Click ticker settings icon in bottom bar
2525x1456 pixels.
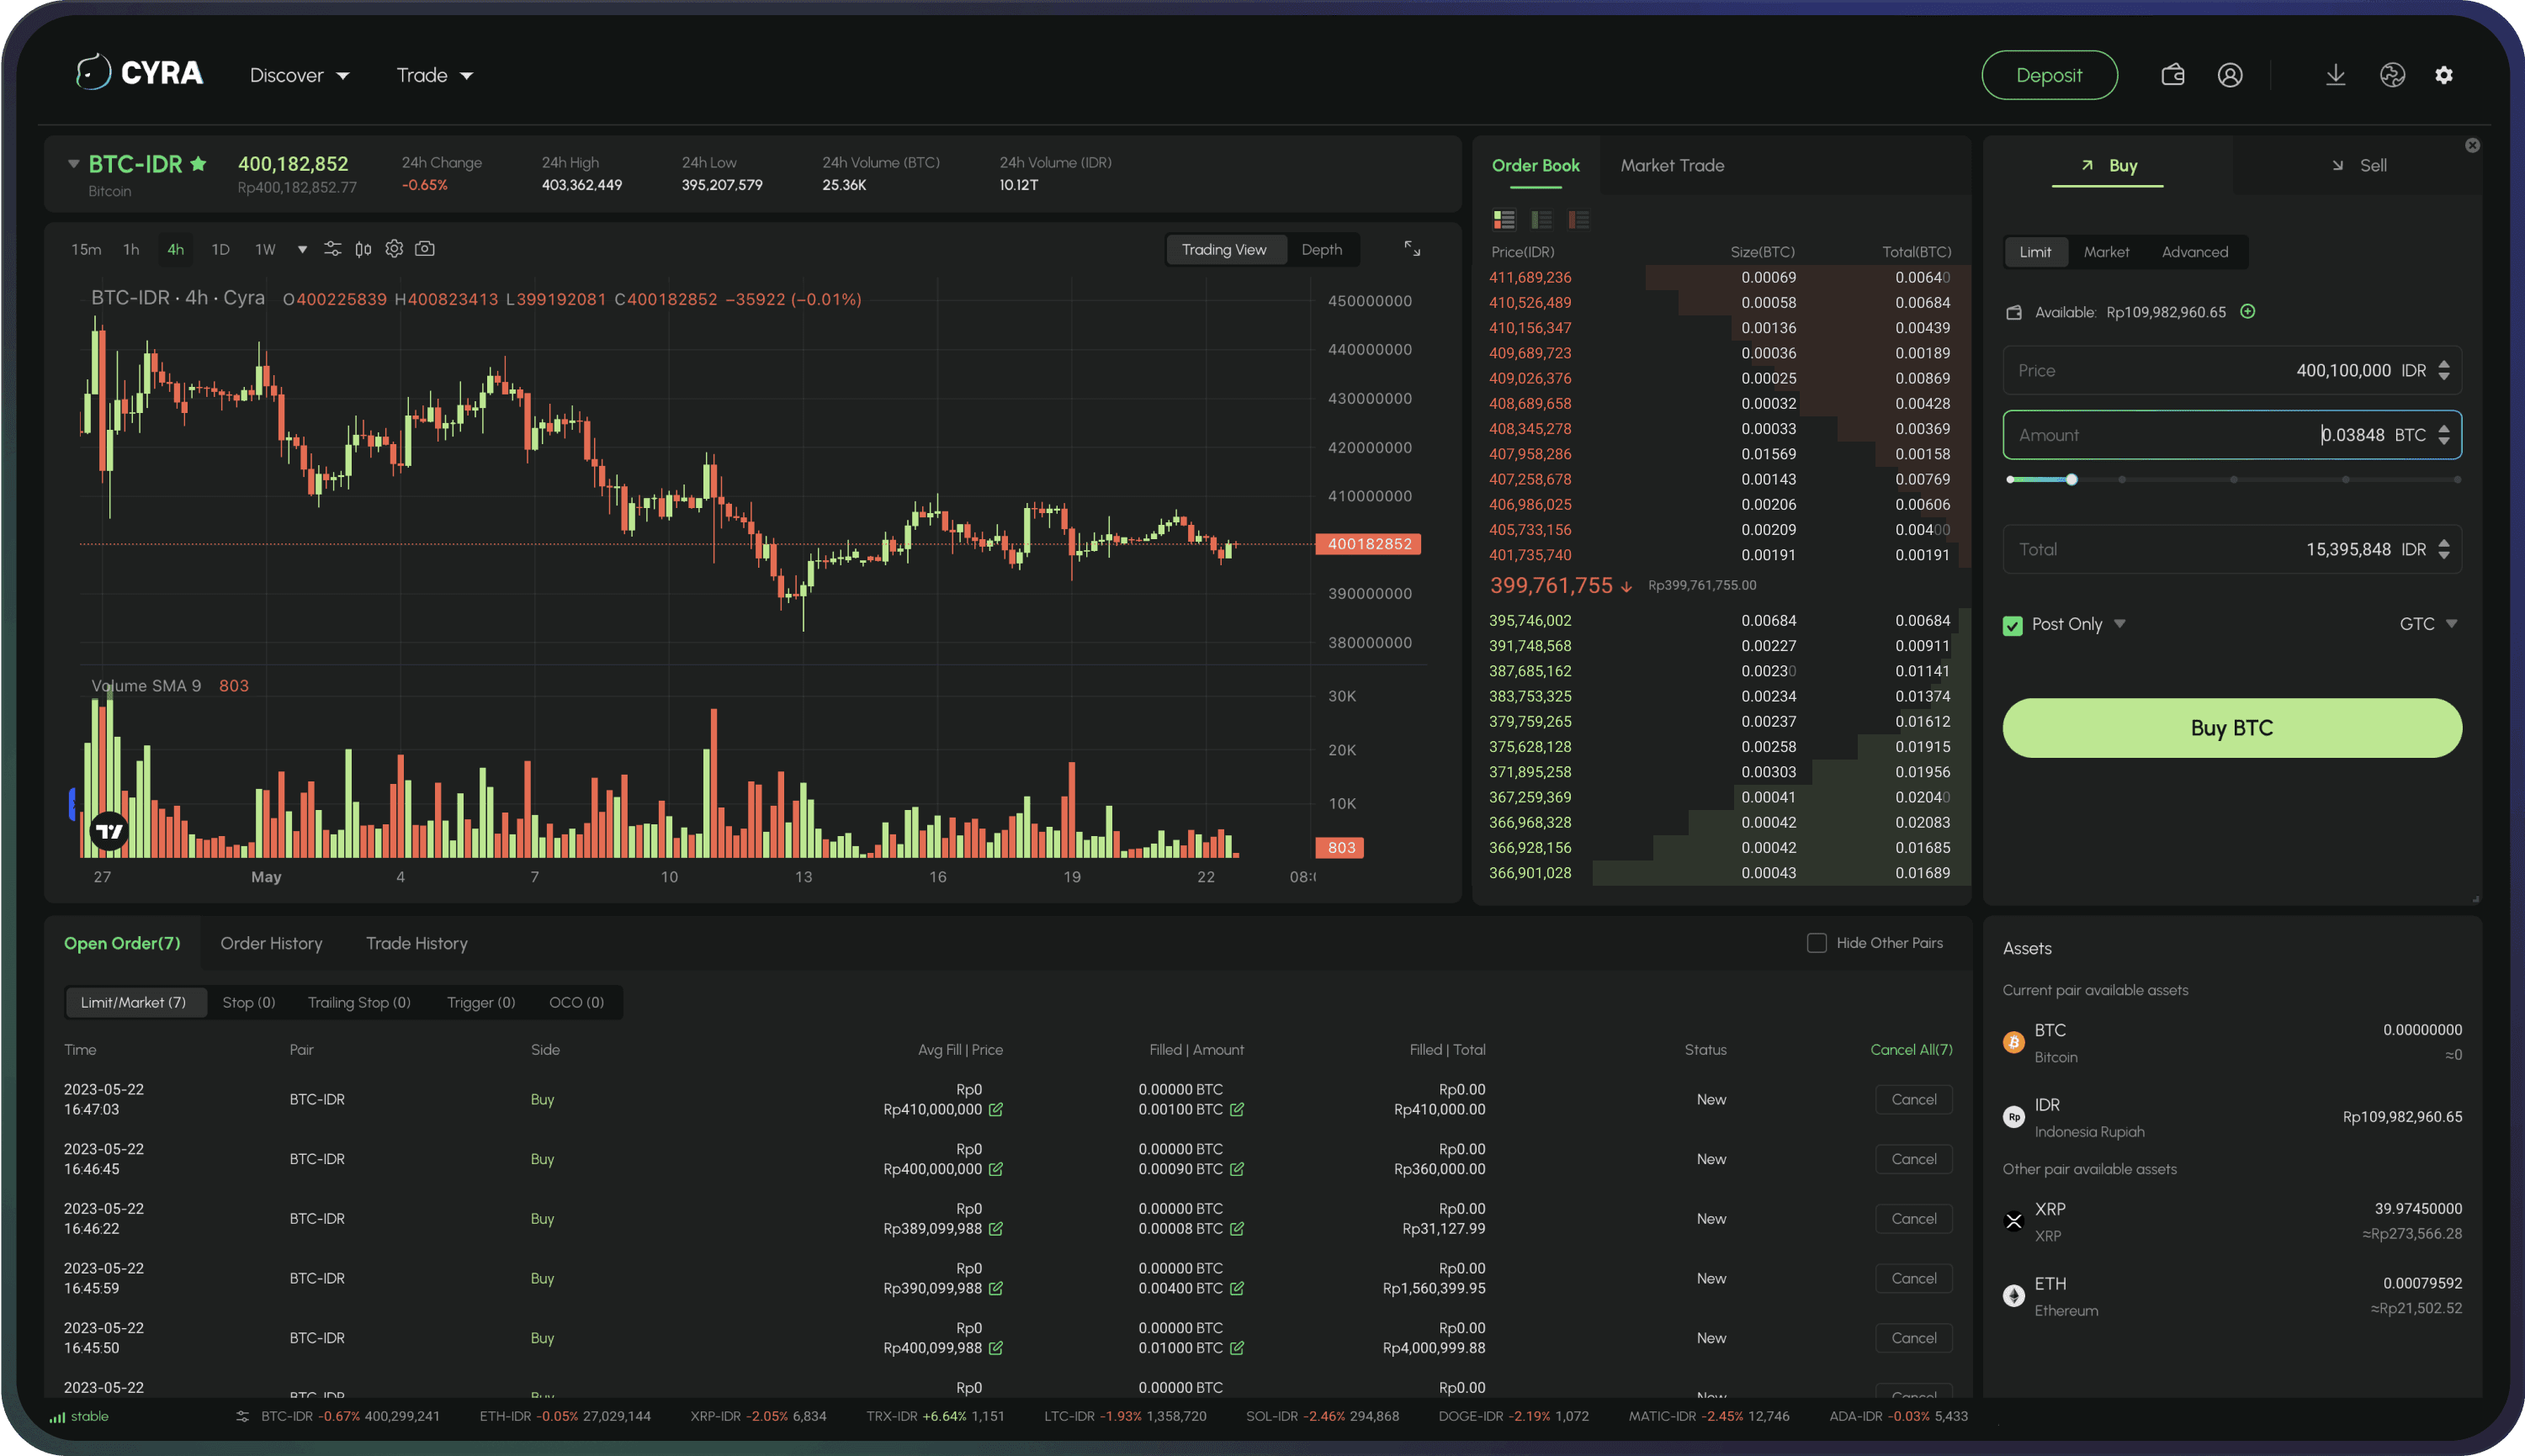tap(242, 1417)
